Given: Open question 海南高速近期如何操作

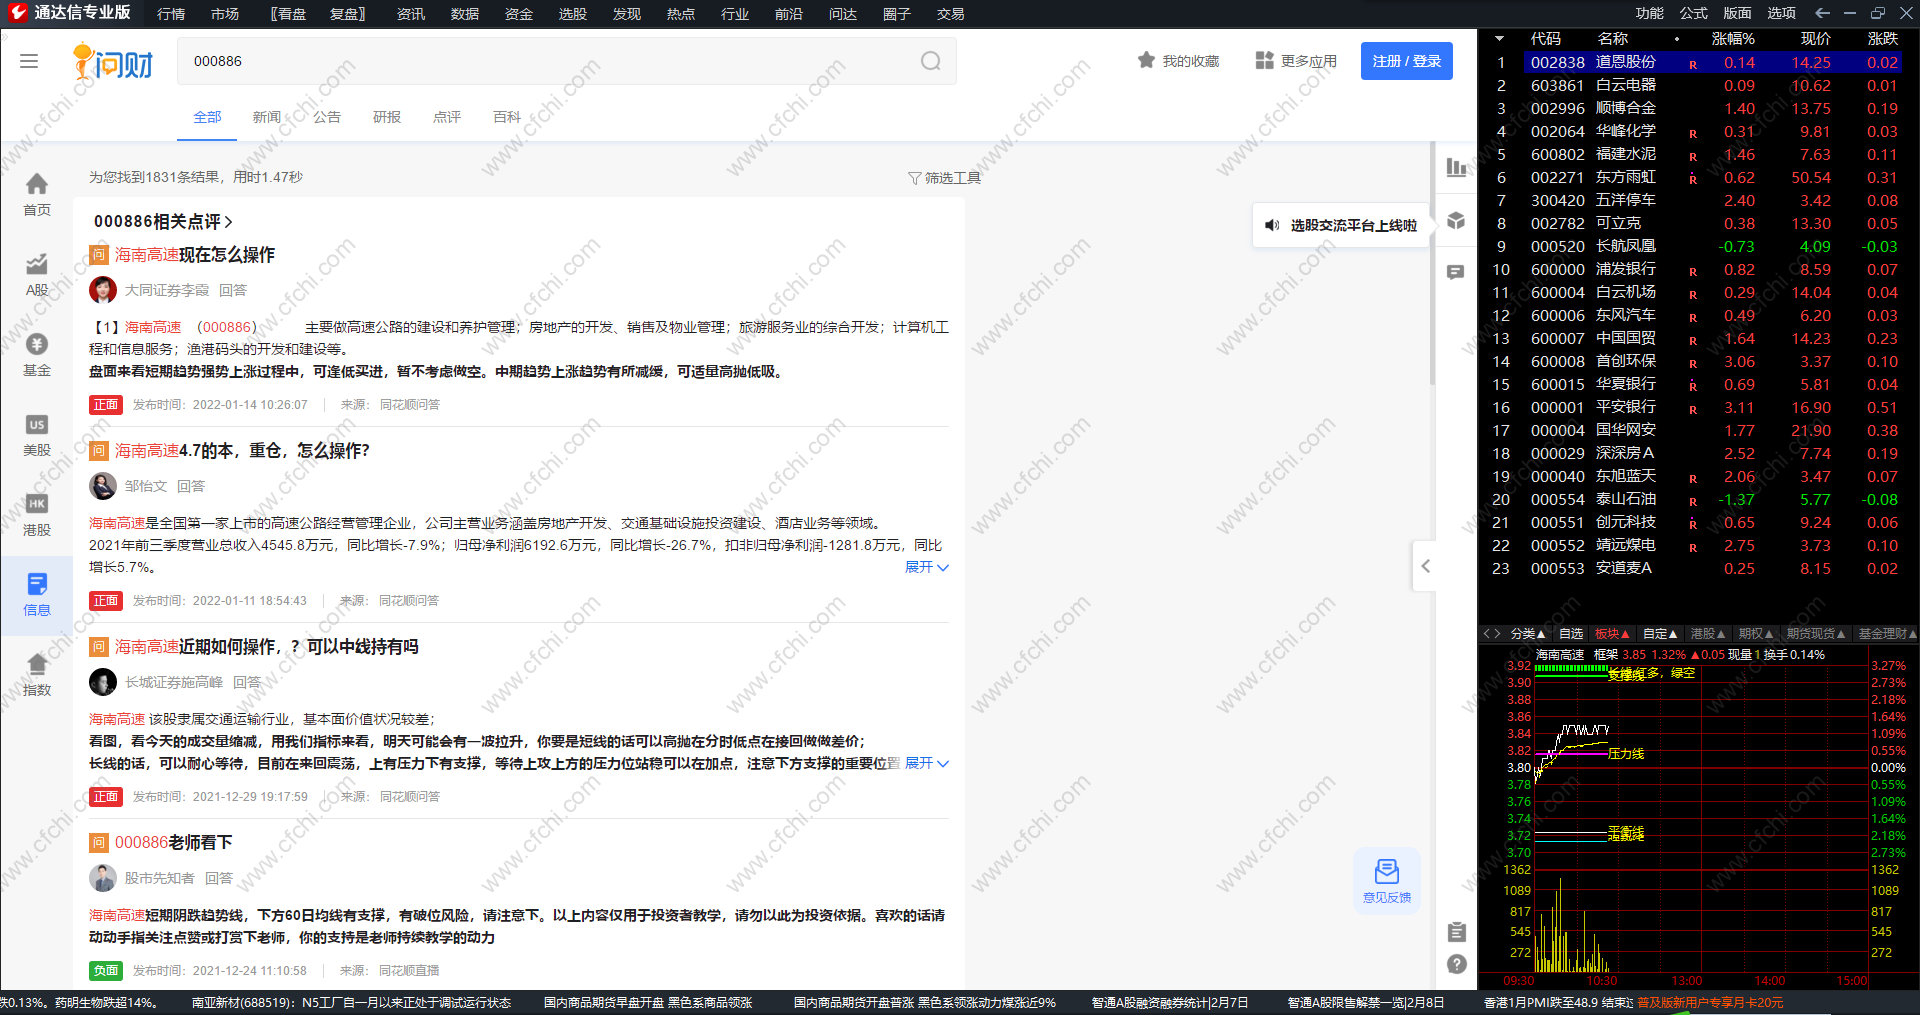Looking at the screenshot, I should pyautogui.click(x=266, y=647).
